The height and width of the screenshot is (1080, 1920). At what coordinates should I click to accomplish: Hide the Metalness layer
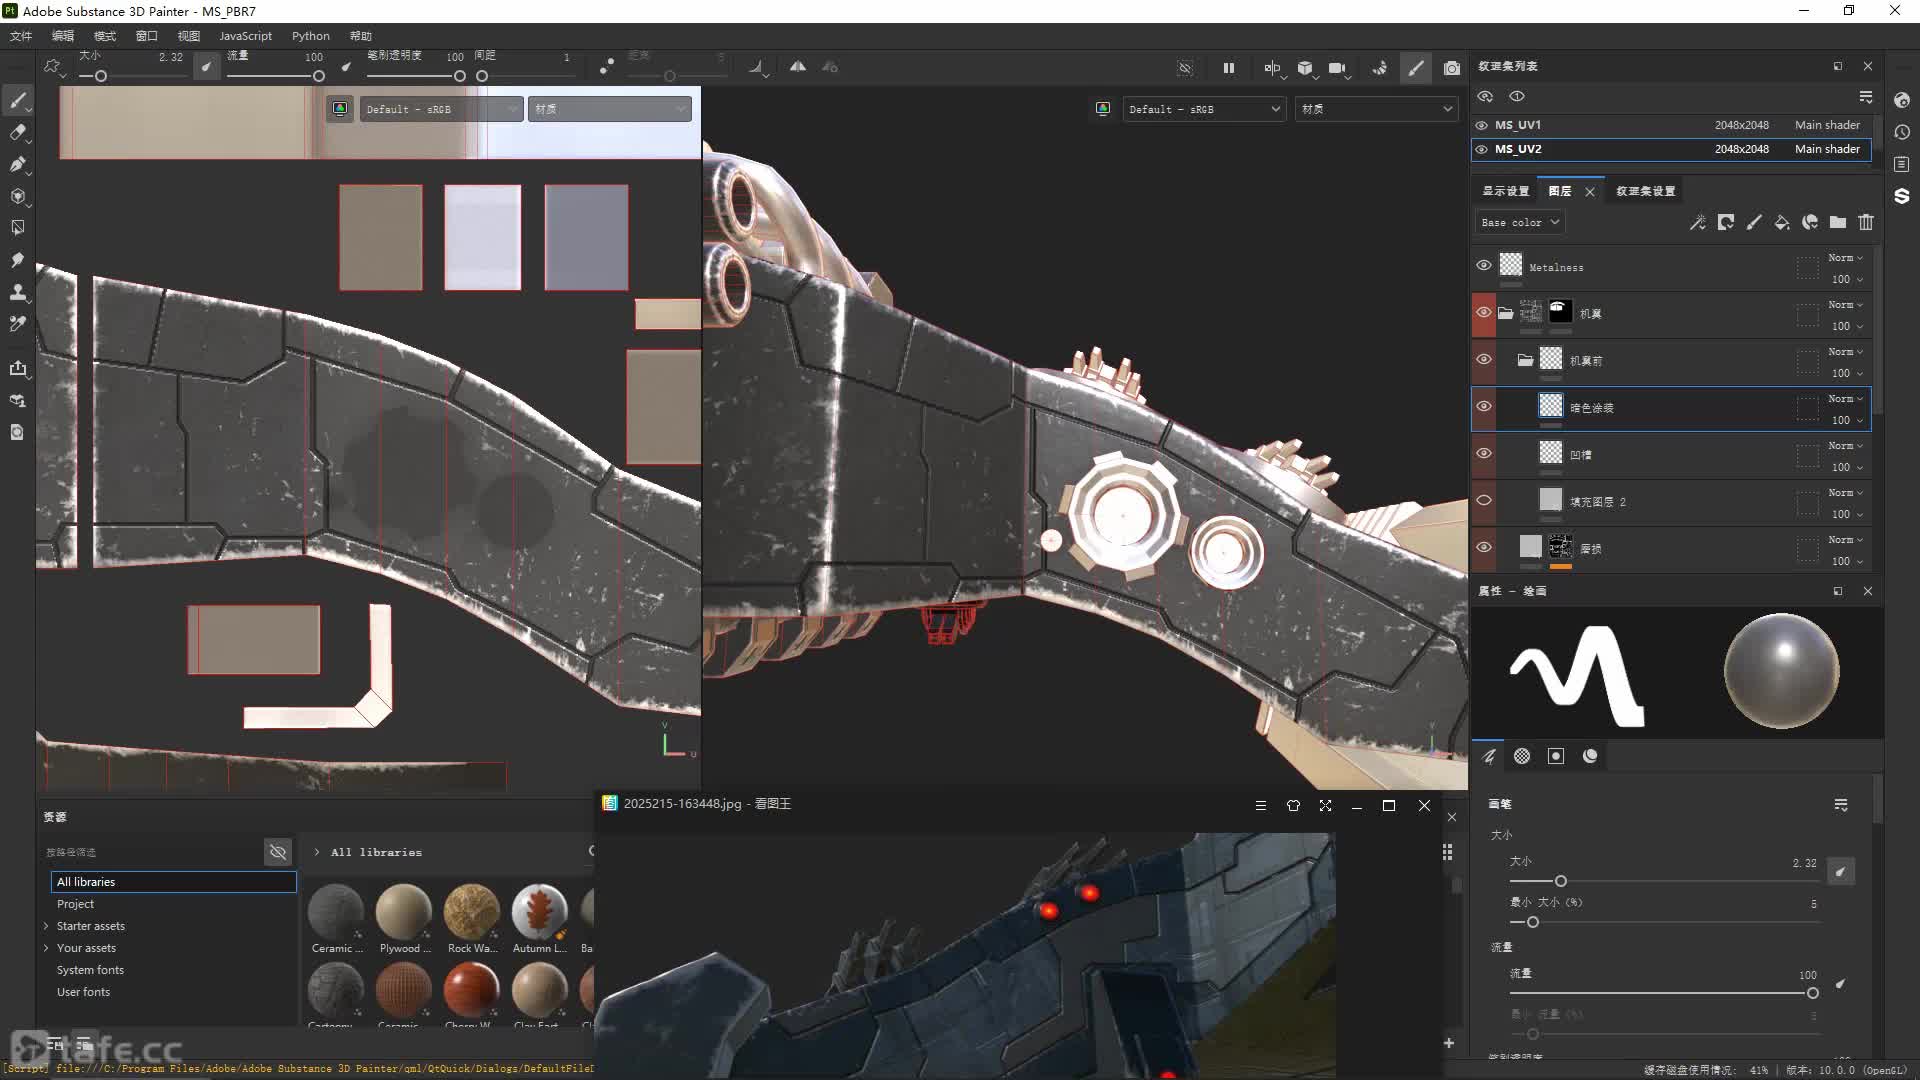(x=1484, y=265)
